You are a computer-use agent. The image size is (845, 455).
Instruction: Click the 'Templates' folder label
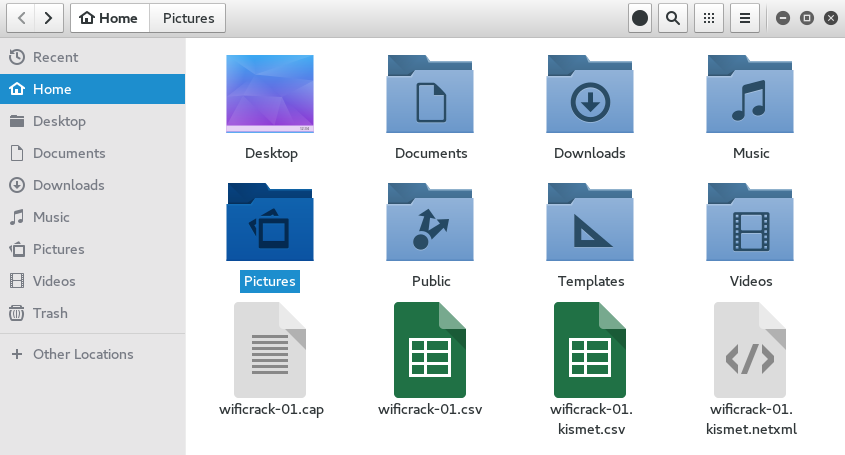click(x=591, y=281)
